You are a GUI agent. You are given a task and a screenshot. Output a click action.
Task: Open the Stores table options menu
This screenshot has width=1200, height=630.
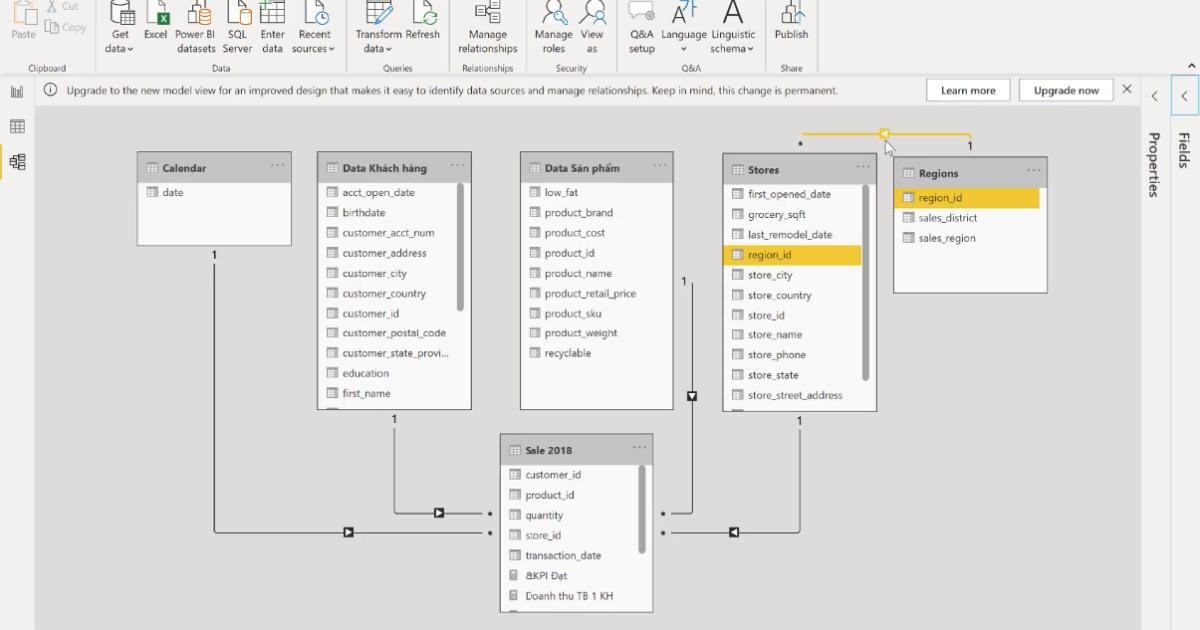[x=862, y=170]
